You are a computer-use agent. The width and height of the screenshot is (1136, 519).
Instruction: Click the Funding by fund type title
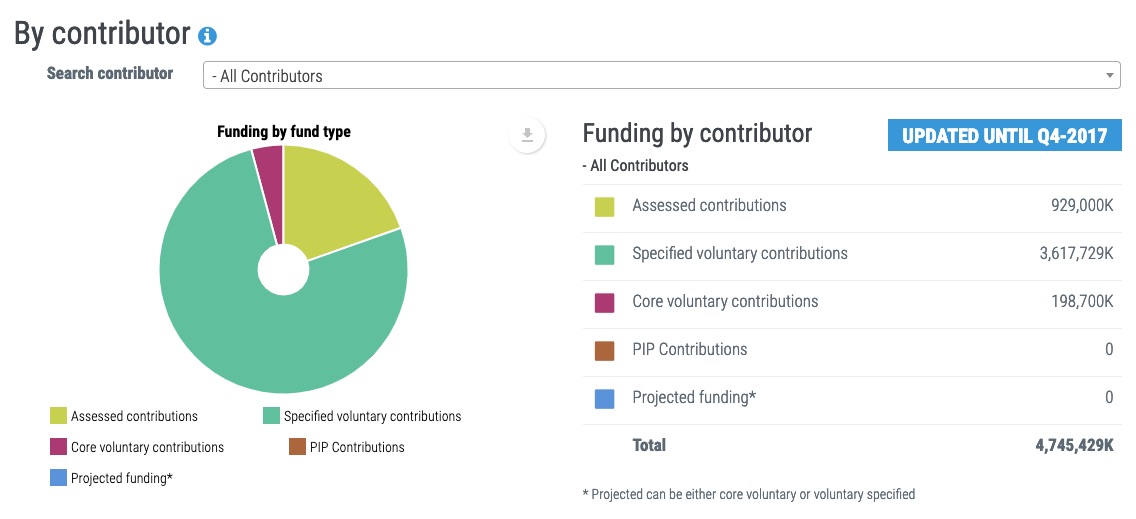pyautogui.click(x=284, y=131)
